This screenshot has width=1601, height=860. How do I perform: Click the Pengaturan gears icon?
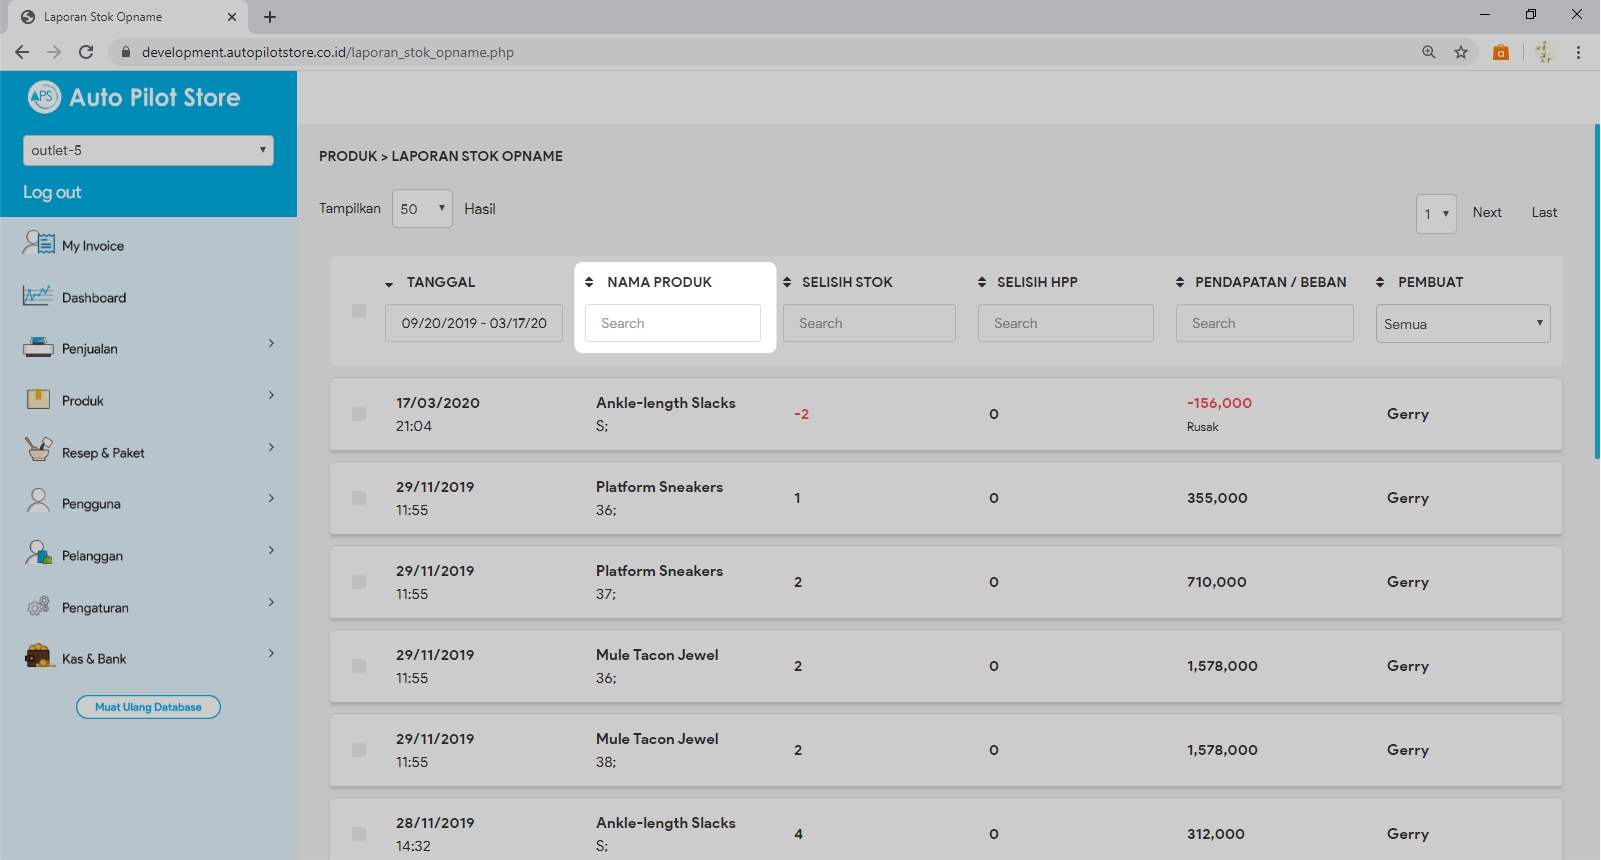pos(38,606)
